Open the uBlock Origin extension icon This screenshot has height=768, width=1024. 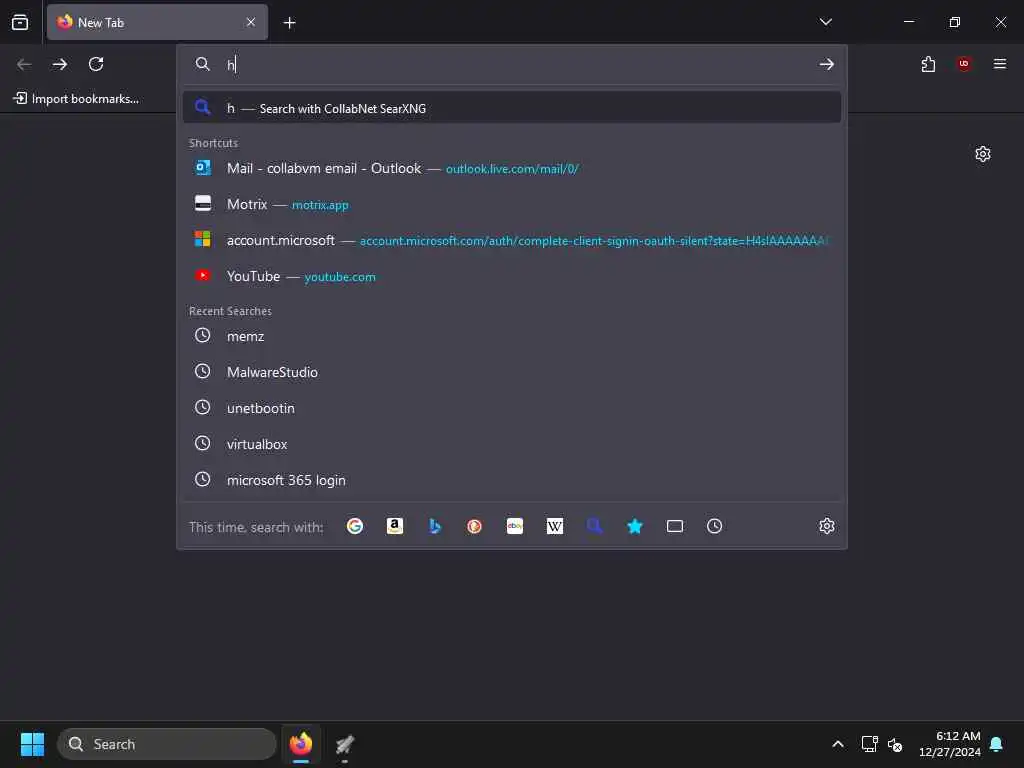[x=964, y=64]
